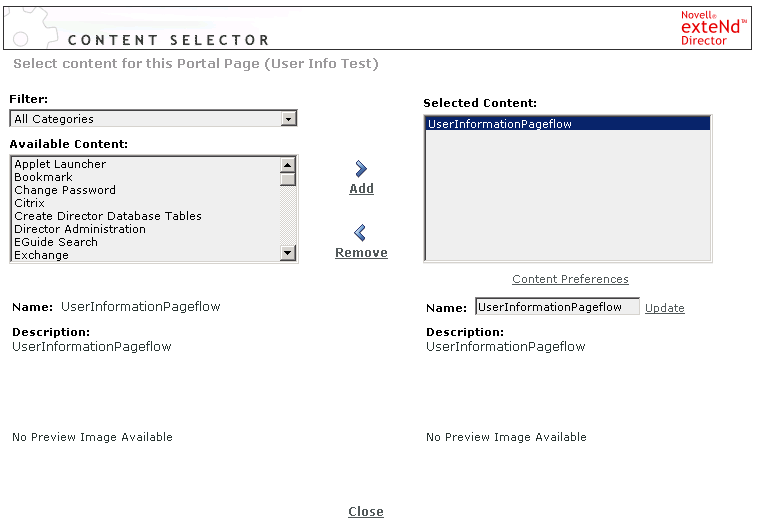Select Create Director Database Tables item
Viewport: 757px width, 531px height.
click(108, 216)
